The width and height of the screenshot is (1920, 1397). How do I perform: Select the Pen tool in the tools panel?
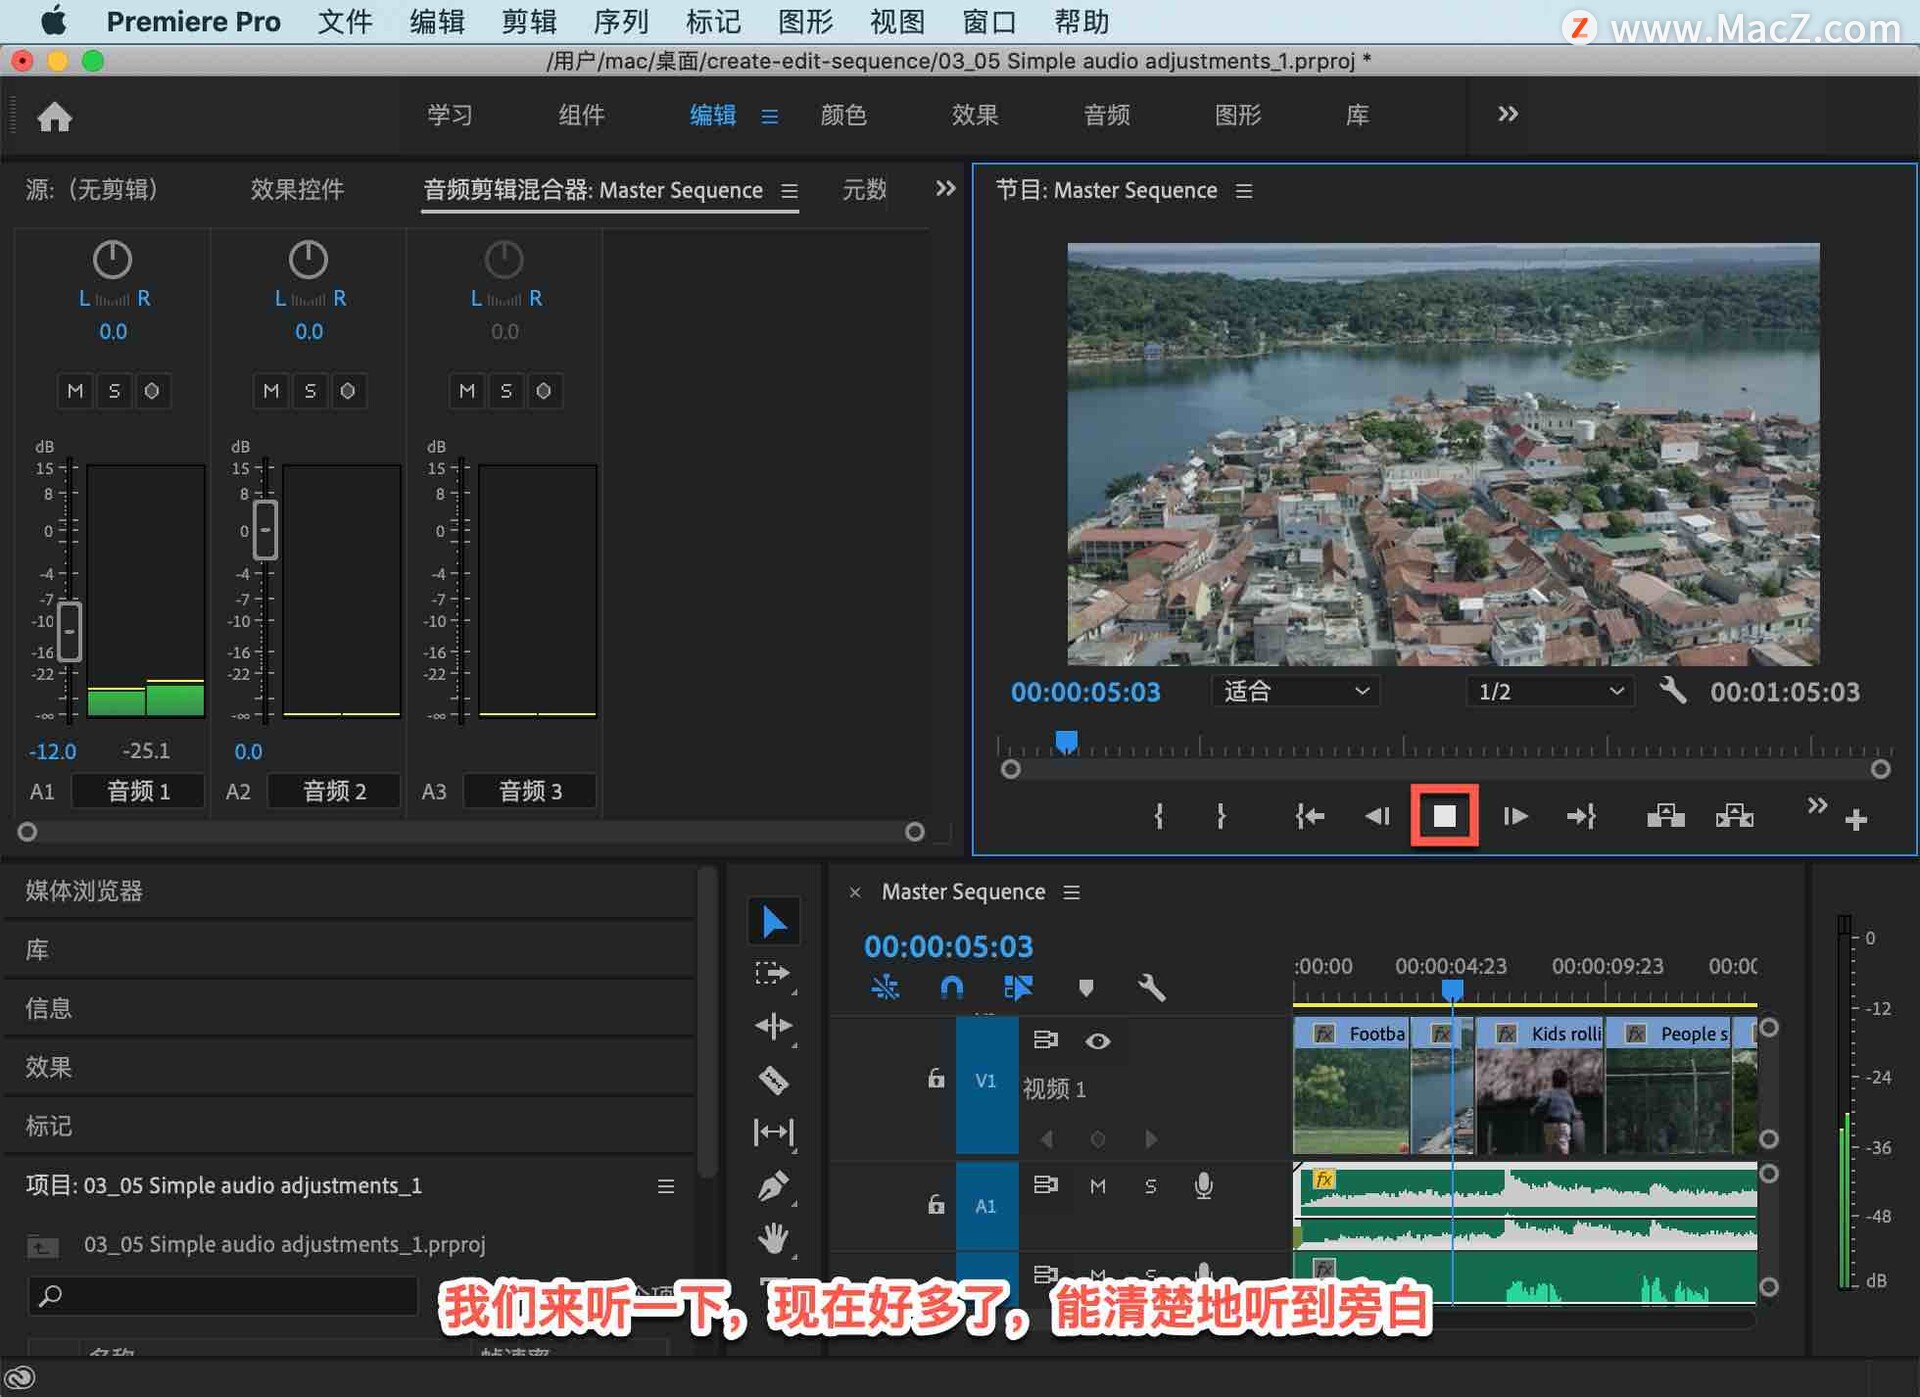pos(774,1186)
